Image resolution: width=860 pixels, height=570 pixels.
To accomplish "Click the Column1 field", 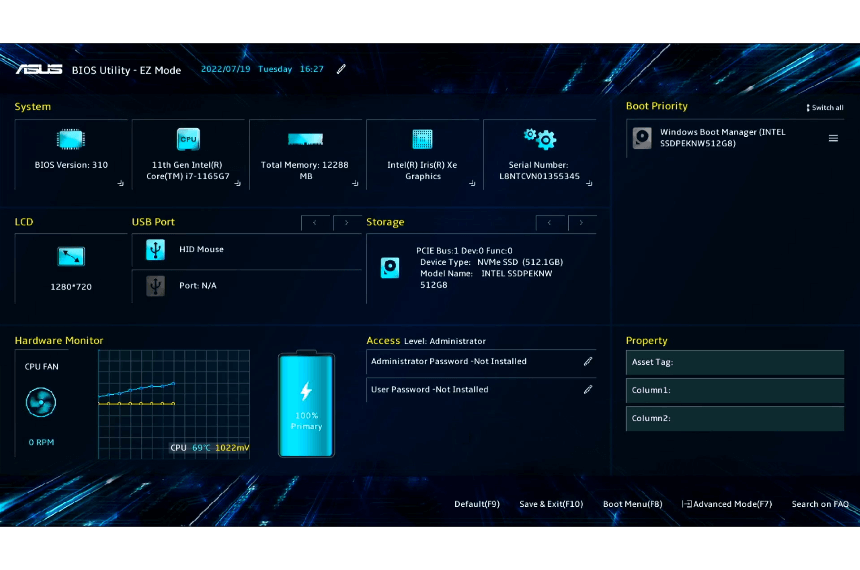I will [735, 390].
